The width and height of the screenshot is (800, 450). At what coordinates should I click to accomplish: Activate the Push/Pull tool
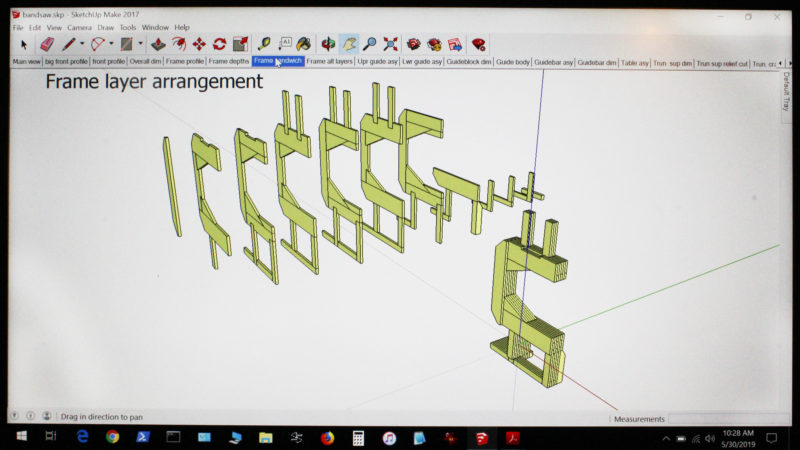(x=158, y=45)
